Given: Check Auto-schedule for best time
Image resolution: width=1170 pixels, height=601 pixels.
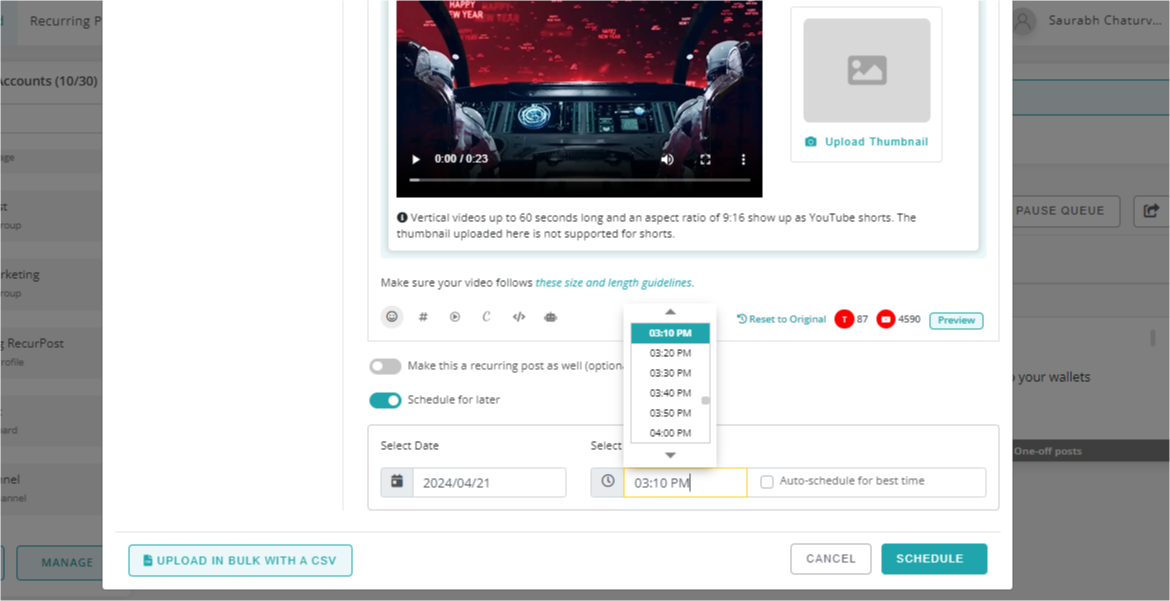Looking at the screenshot, I should coord(766,482).
